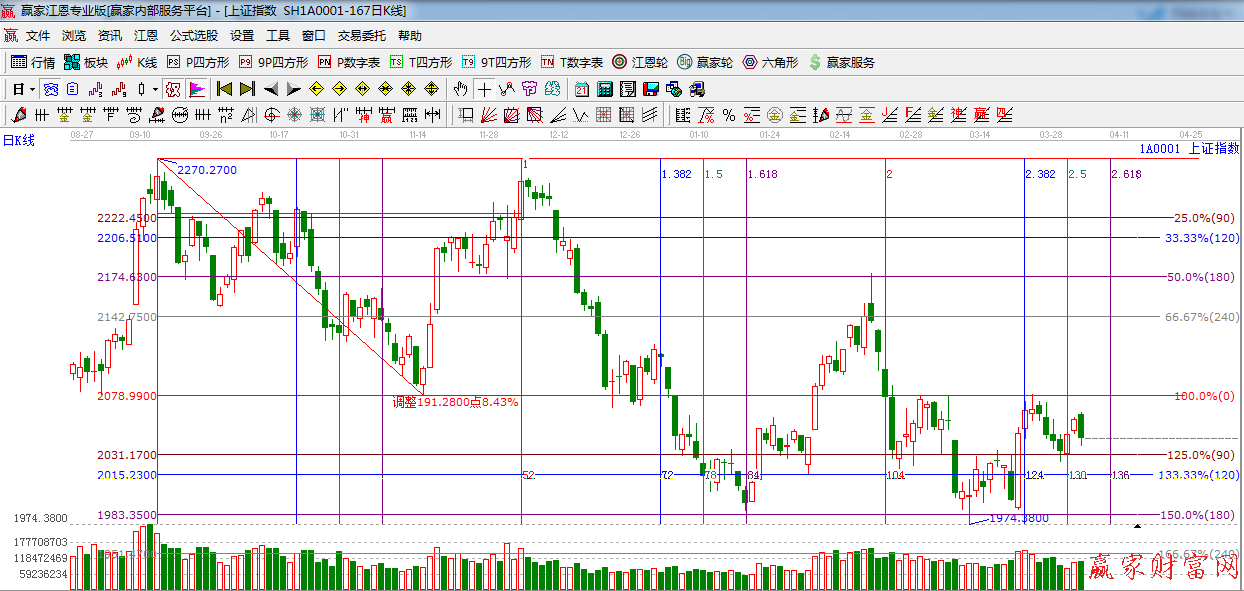Click the calendar date icon
Image resolution: width=1244 pixels, height=591 pixels.
[x=581, y=89]
